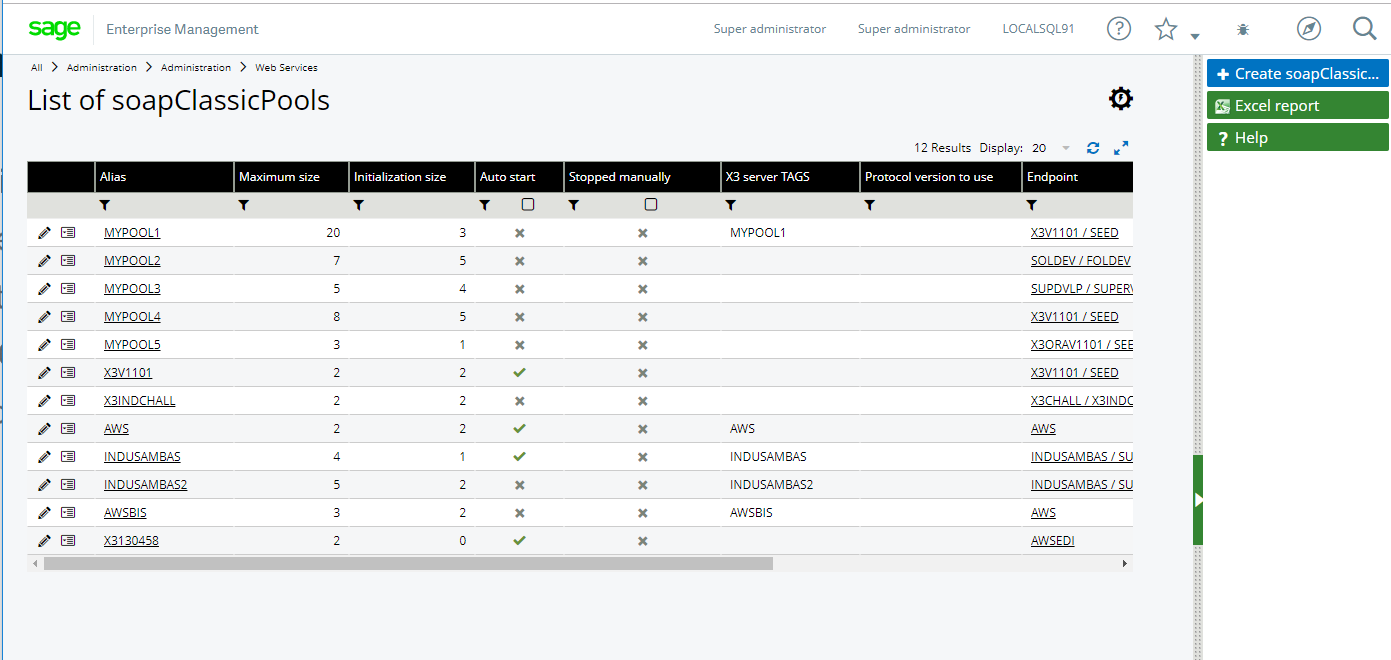
Task: Open the X3 server TAGS filter
Action: pyautogui.click(x=731, y=205)
